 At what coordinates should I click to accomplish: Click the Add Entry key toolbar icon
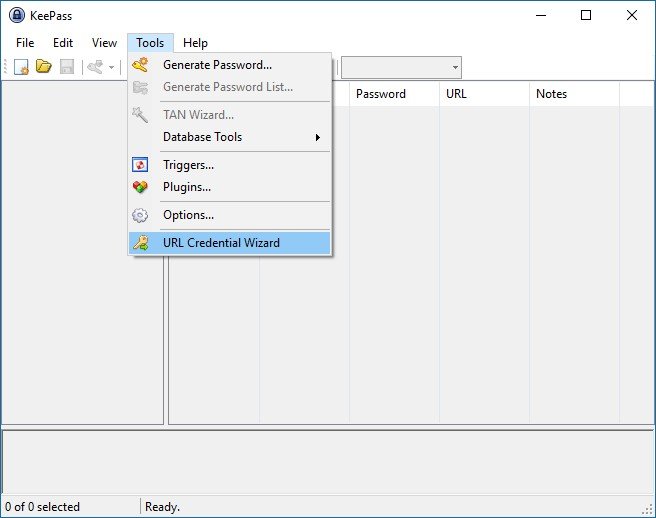(95, 67)
